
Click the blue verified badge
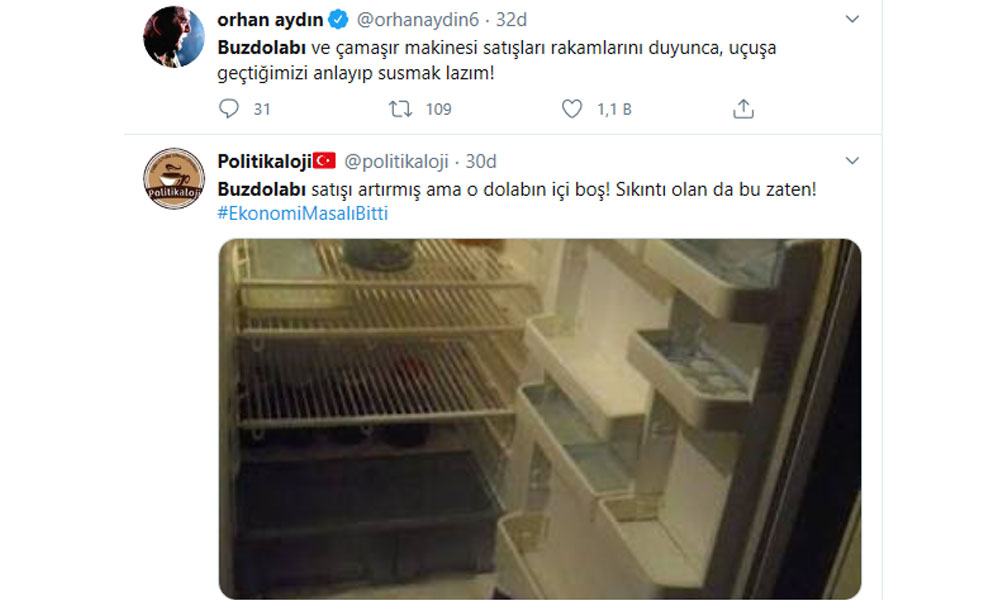click(338, 20)
